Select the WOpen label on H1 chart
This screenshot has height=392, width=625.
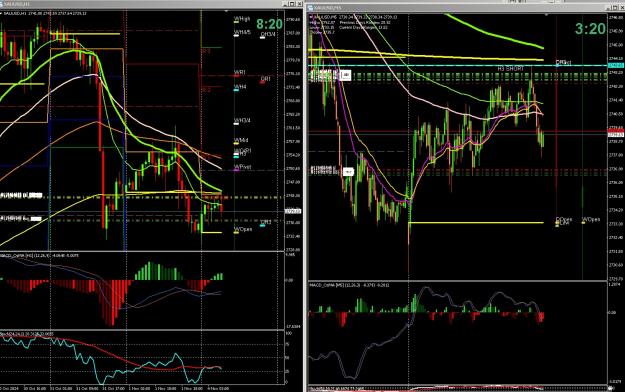[243, 229]
